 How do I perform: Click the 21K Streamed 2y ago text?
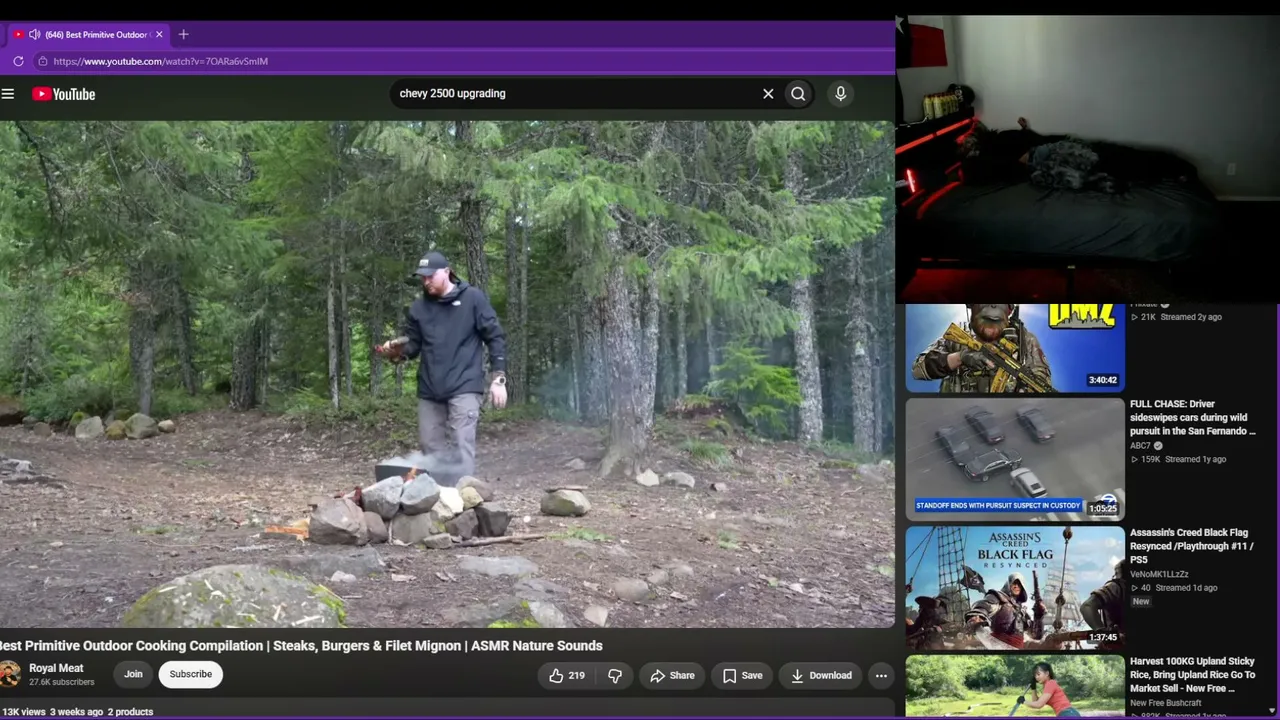1176,317
